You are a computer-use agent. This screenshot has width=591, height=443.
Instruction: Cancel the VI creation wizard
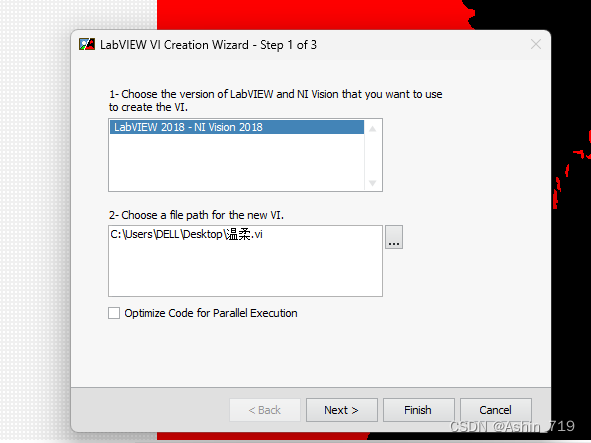coord(496,410)
